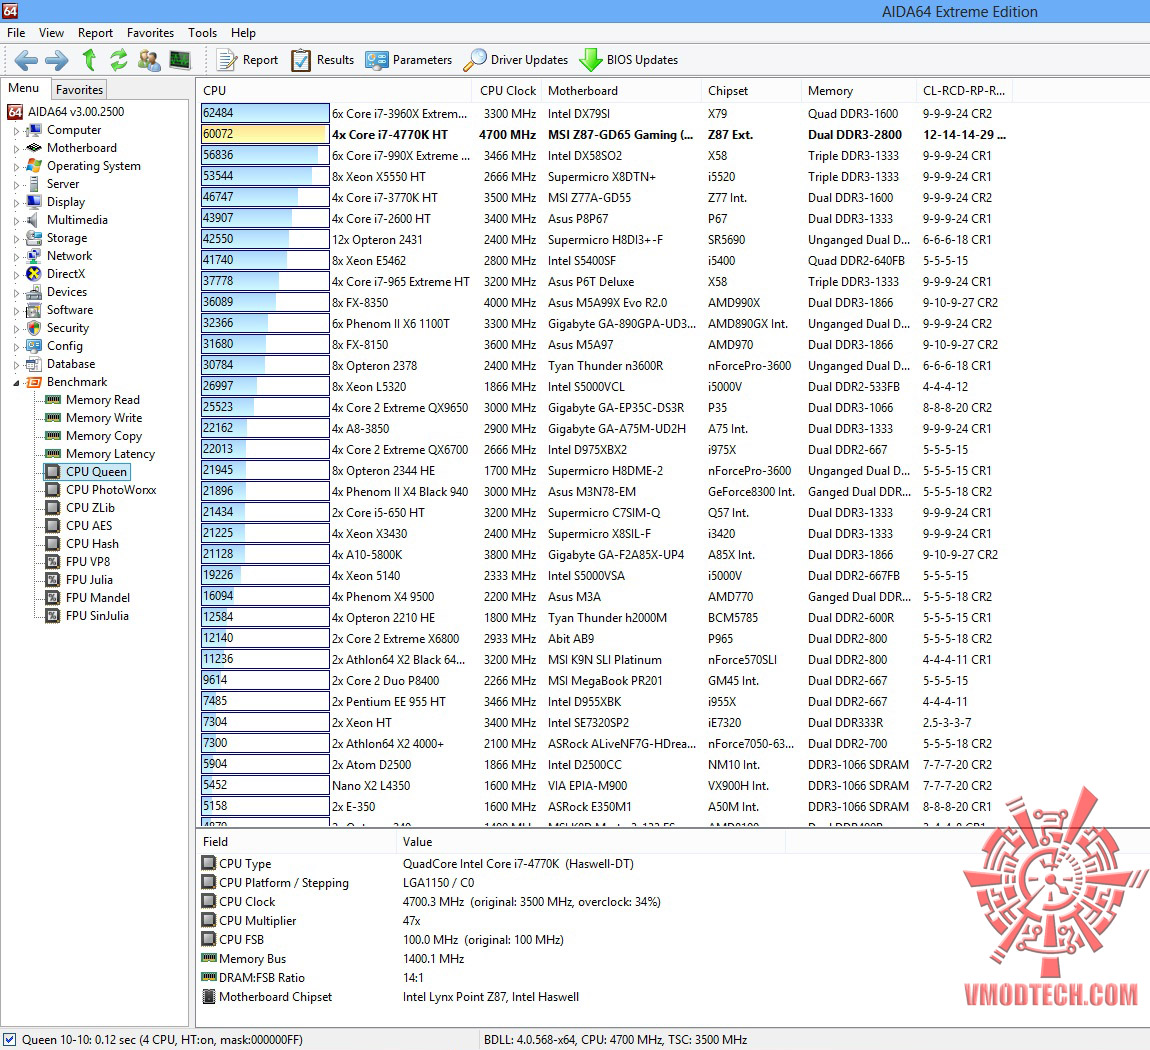Expand the Software node arrow
This screenshot has width=1150, height=1050.
pos(17,310)
